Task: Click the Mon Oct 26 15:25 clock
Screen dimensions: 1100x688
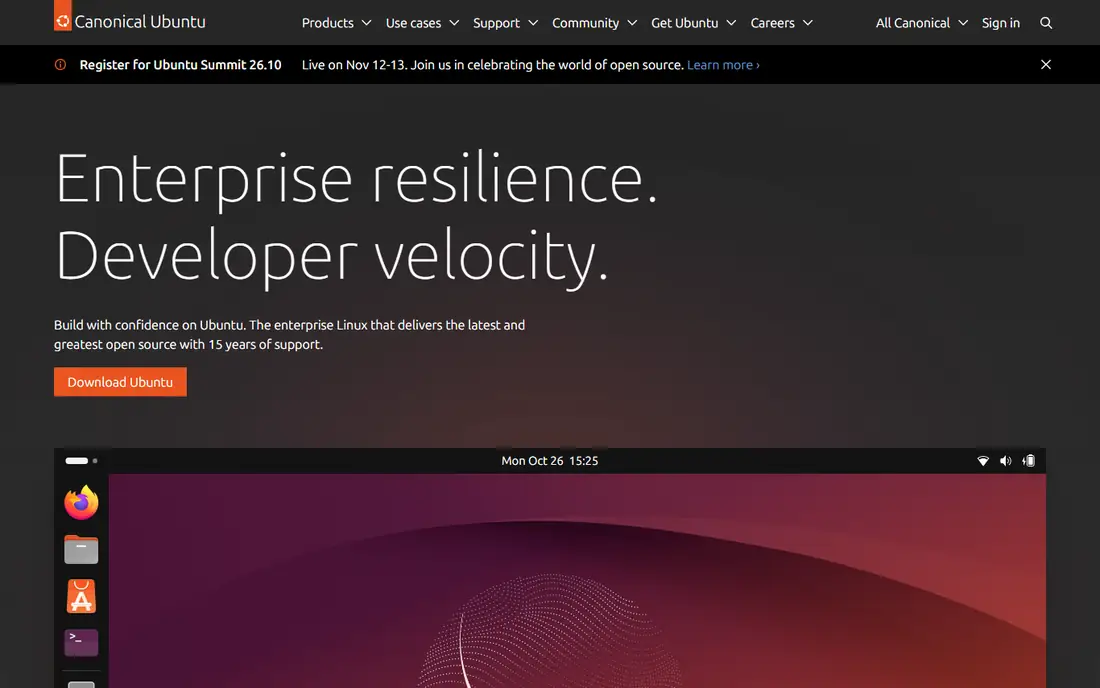Action: (549, 461)
